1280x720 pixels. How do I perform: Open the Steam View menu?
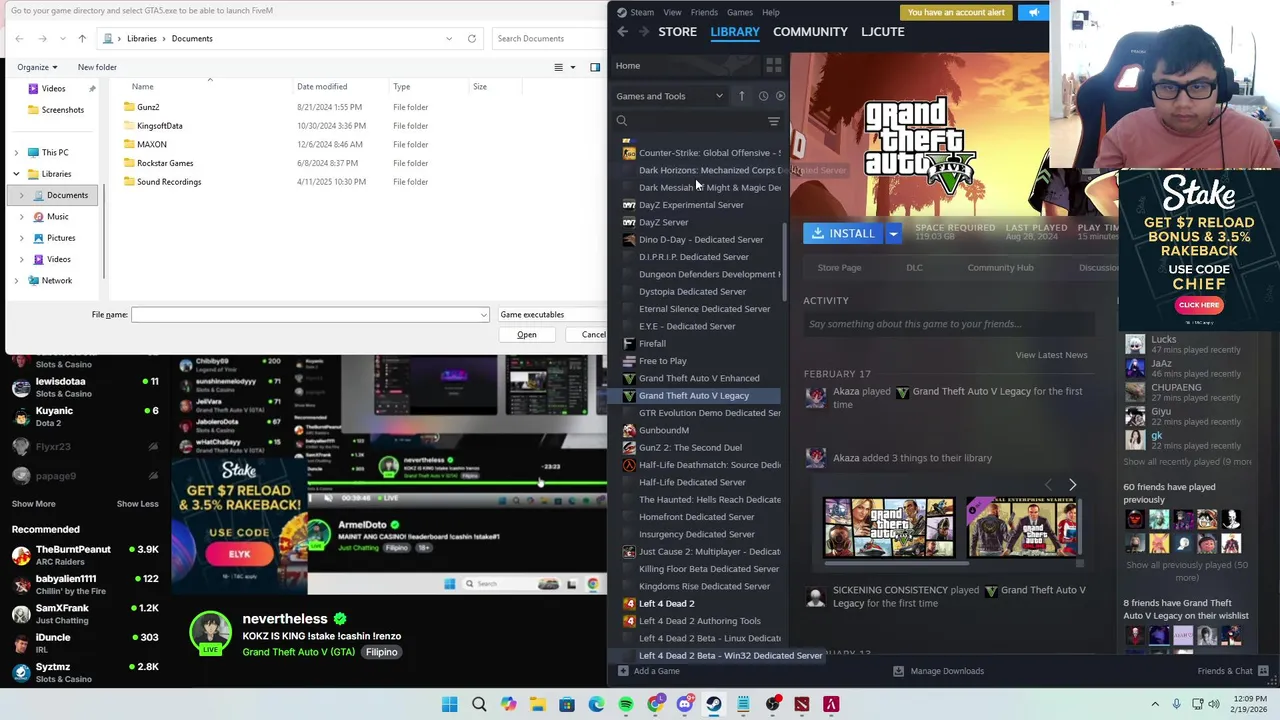pyautogui.click(x=672, y=12)
